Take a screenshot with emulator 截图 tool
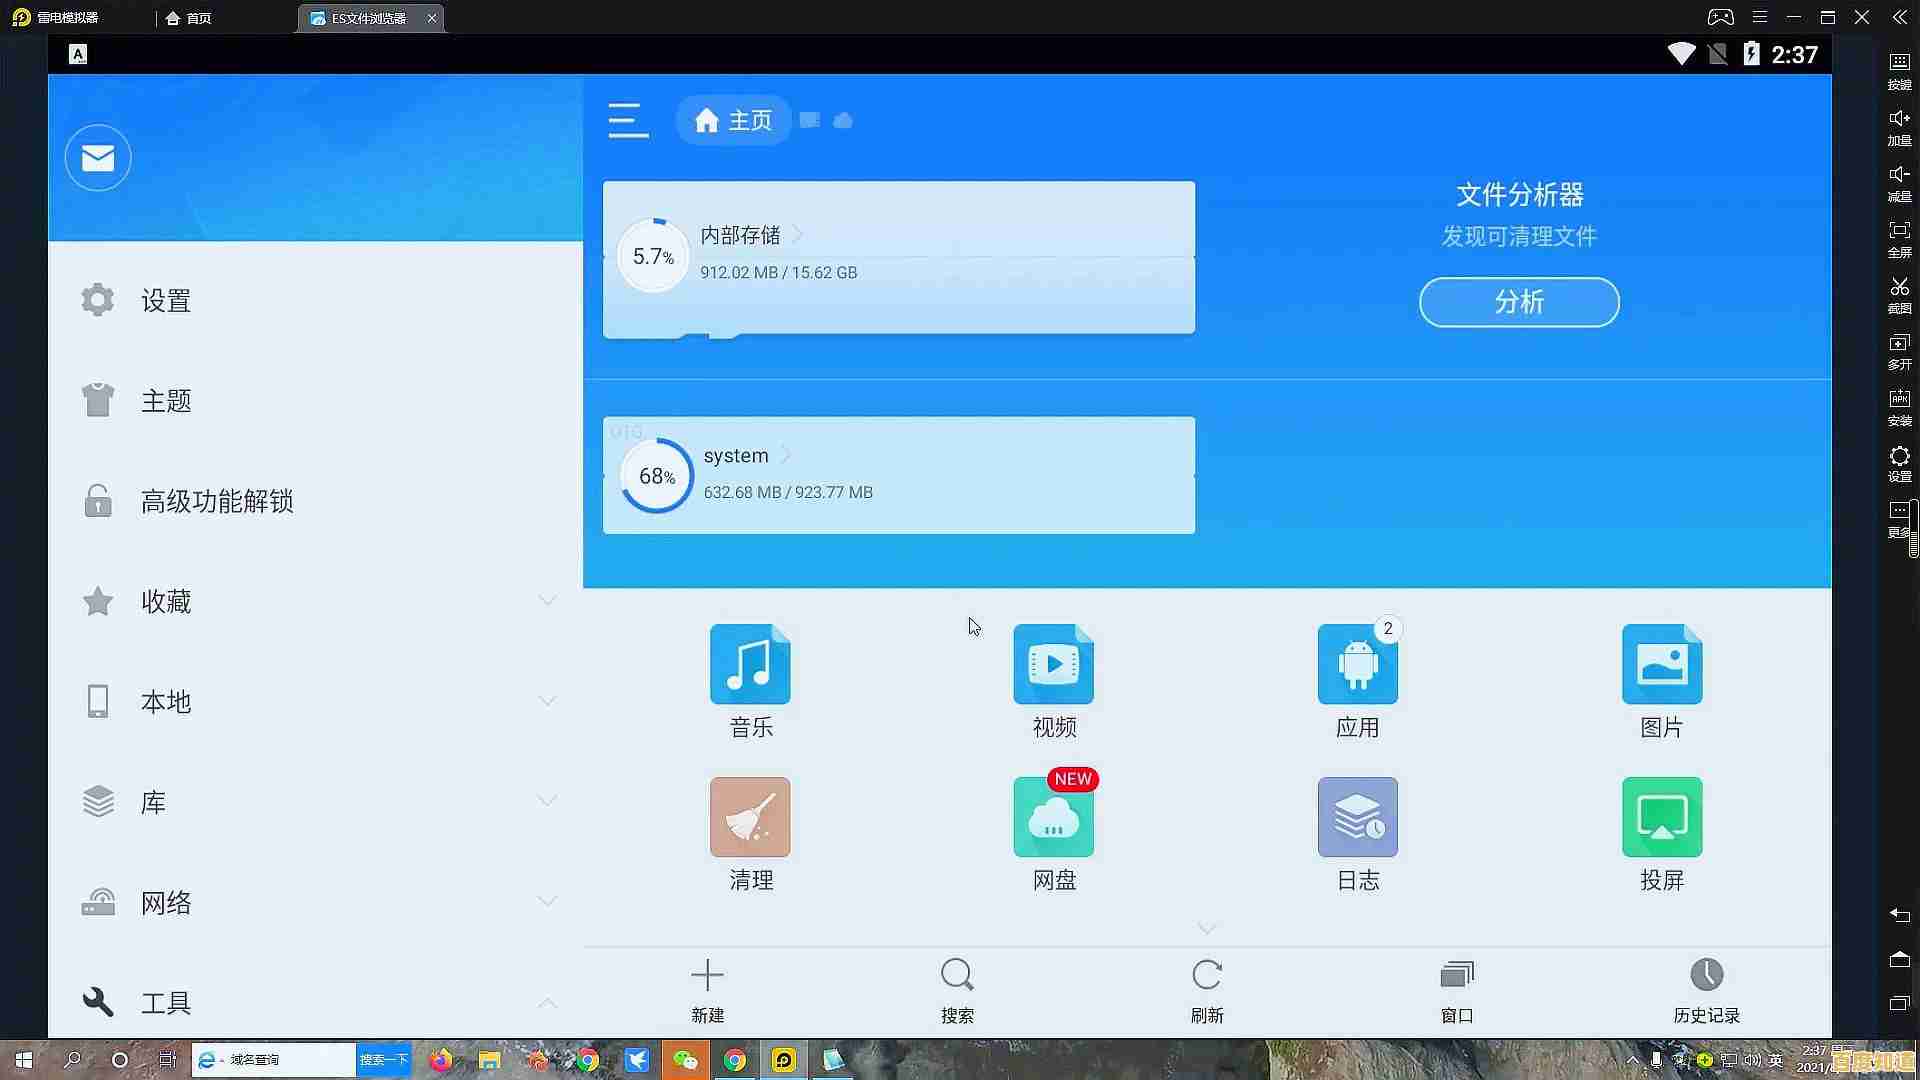The image size is (1920, 1080). click(x=1899, y=295)
